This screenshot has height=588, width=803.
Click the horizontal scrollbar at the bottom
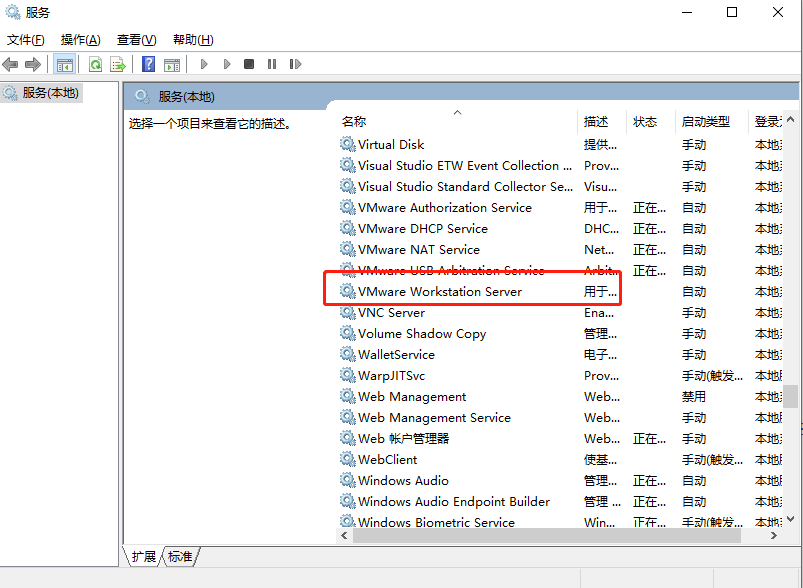point(560,536)
